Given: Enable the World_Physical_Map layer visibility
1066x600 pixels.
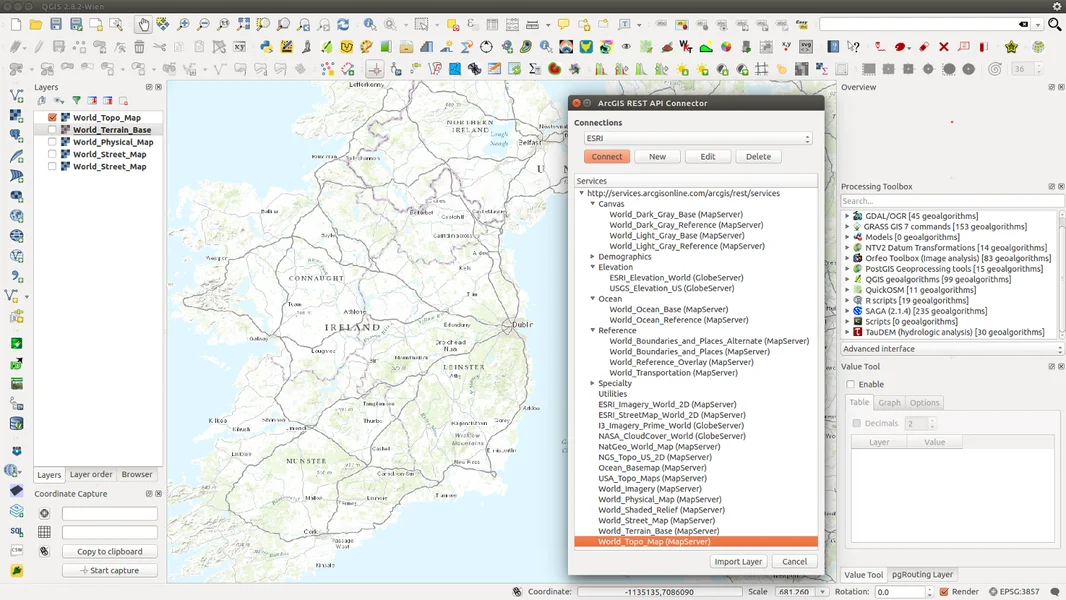Looking at the screenshot, I should pos(53,141).
